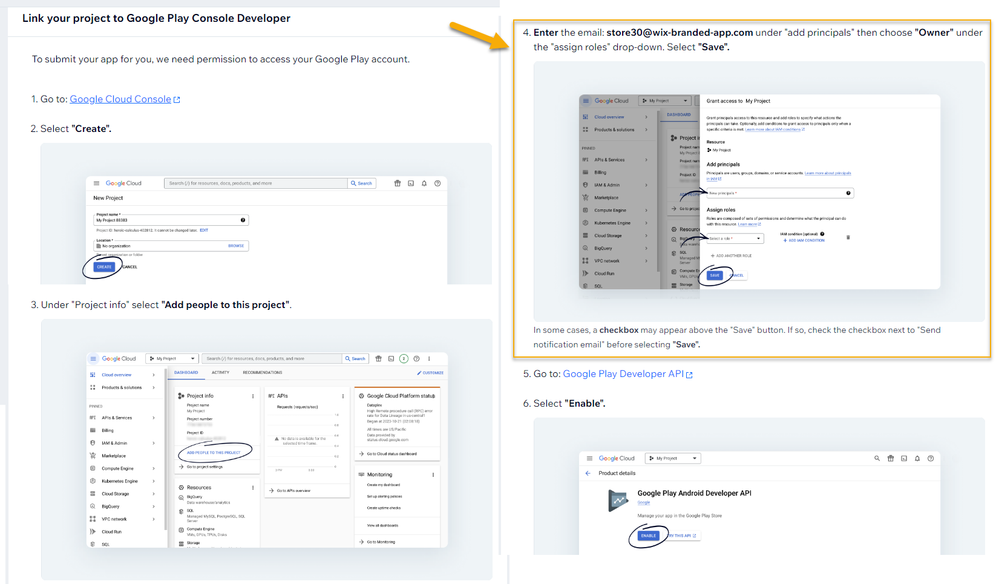Click CUSTOMIZE pencil link in dashboard image
Viewport: 999px width, 584px height.
(x=430, y=373)
